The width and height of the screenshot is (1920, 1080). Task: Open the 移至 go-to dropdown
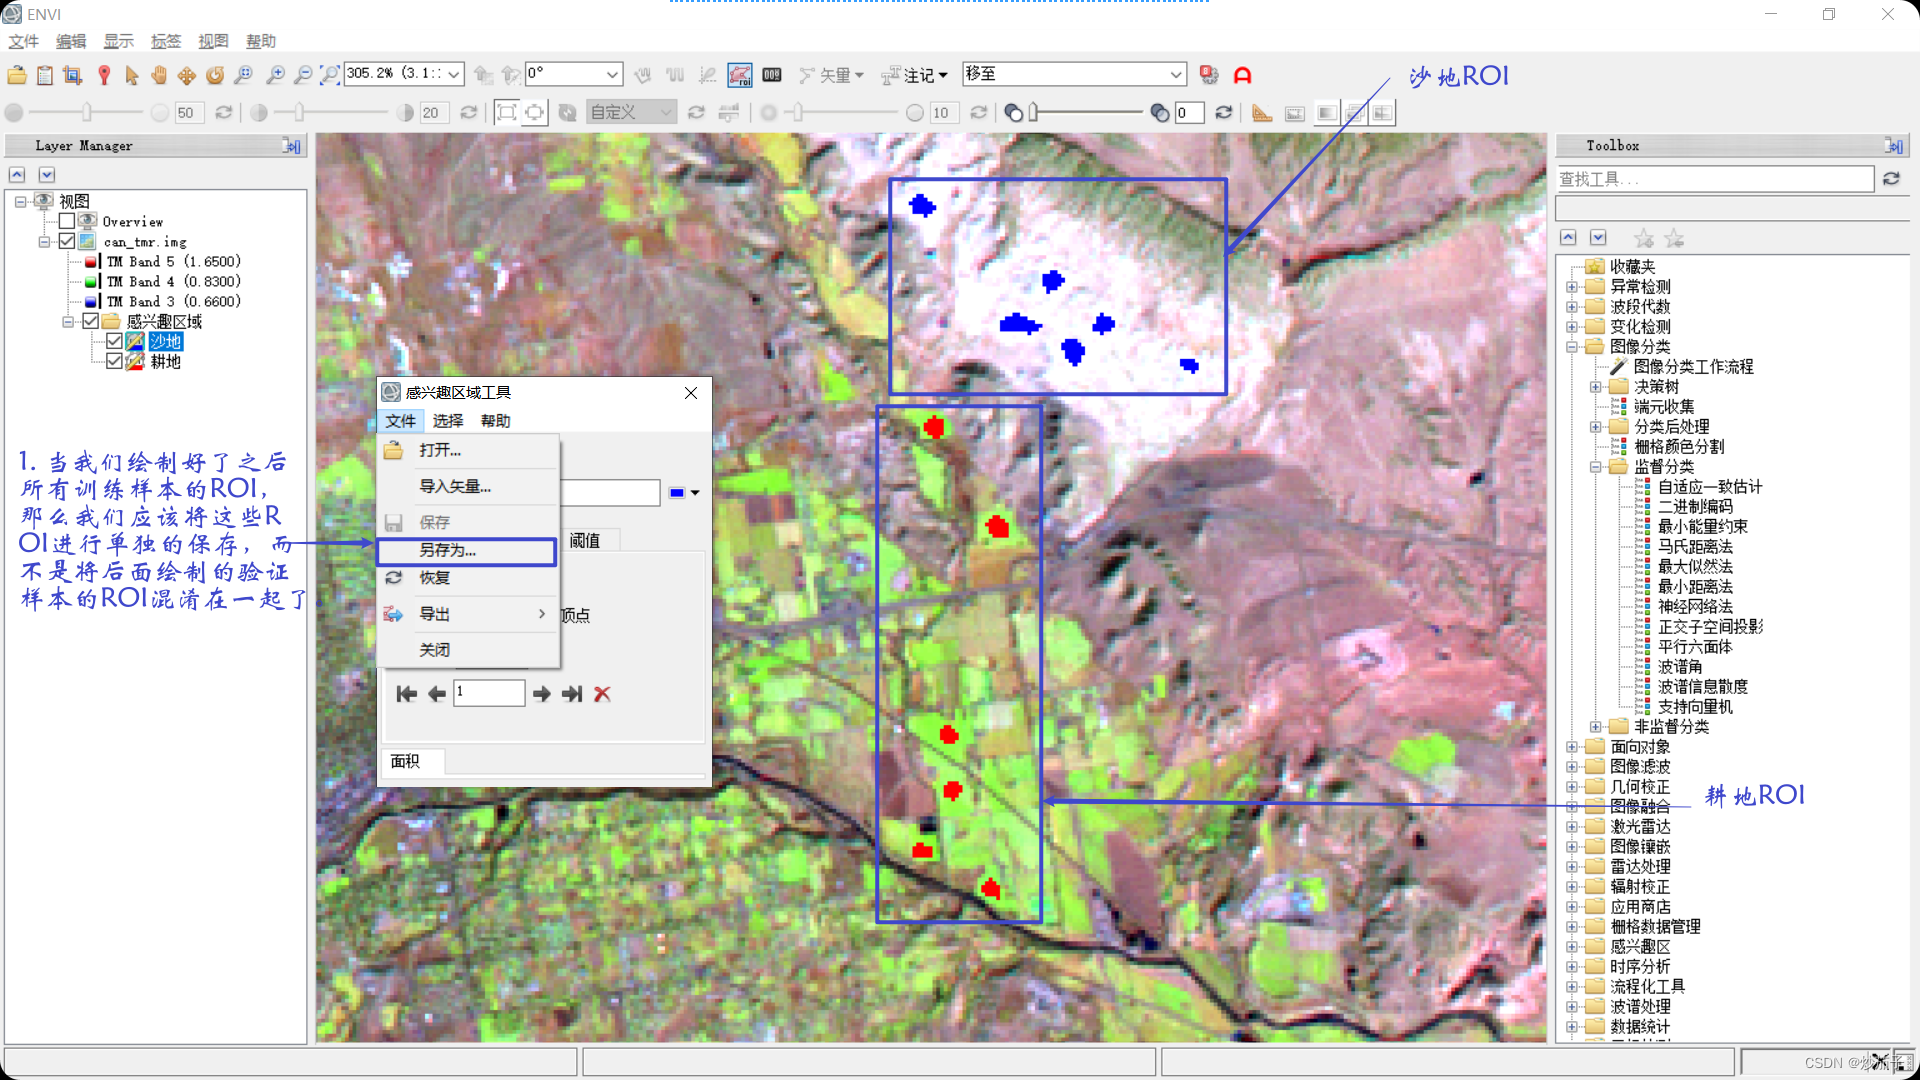coord(1176,74)
